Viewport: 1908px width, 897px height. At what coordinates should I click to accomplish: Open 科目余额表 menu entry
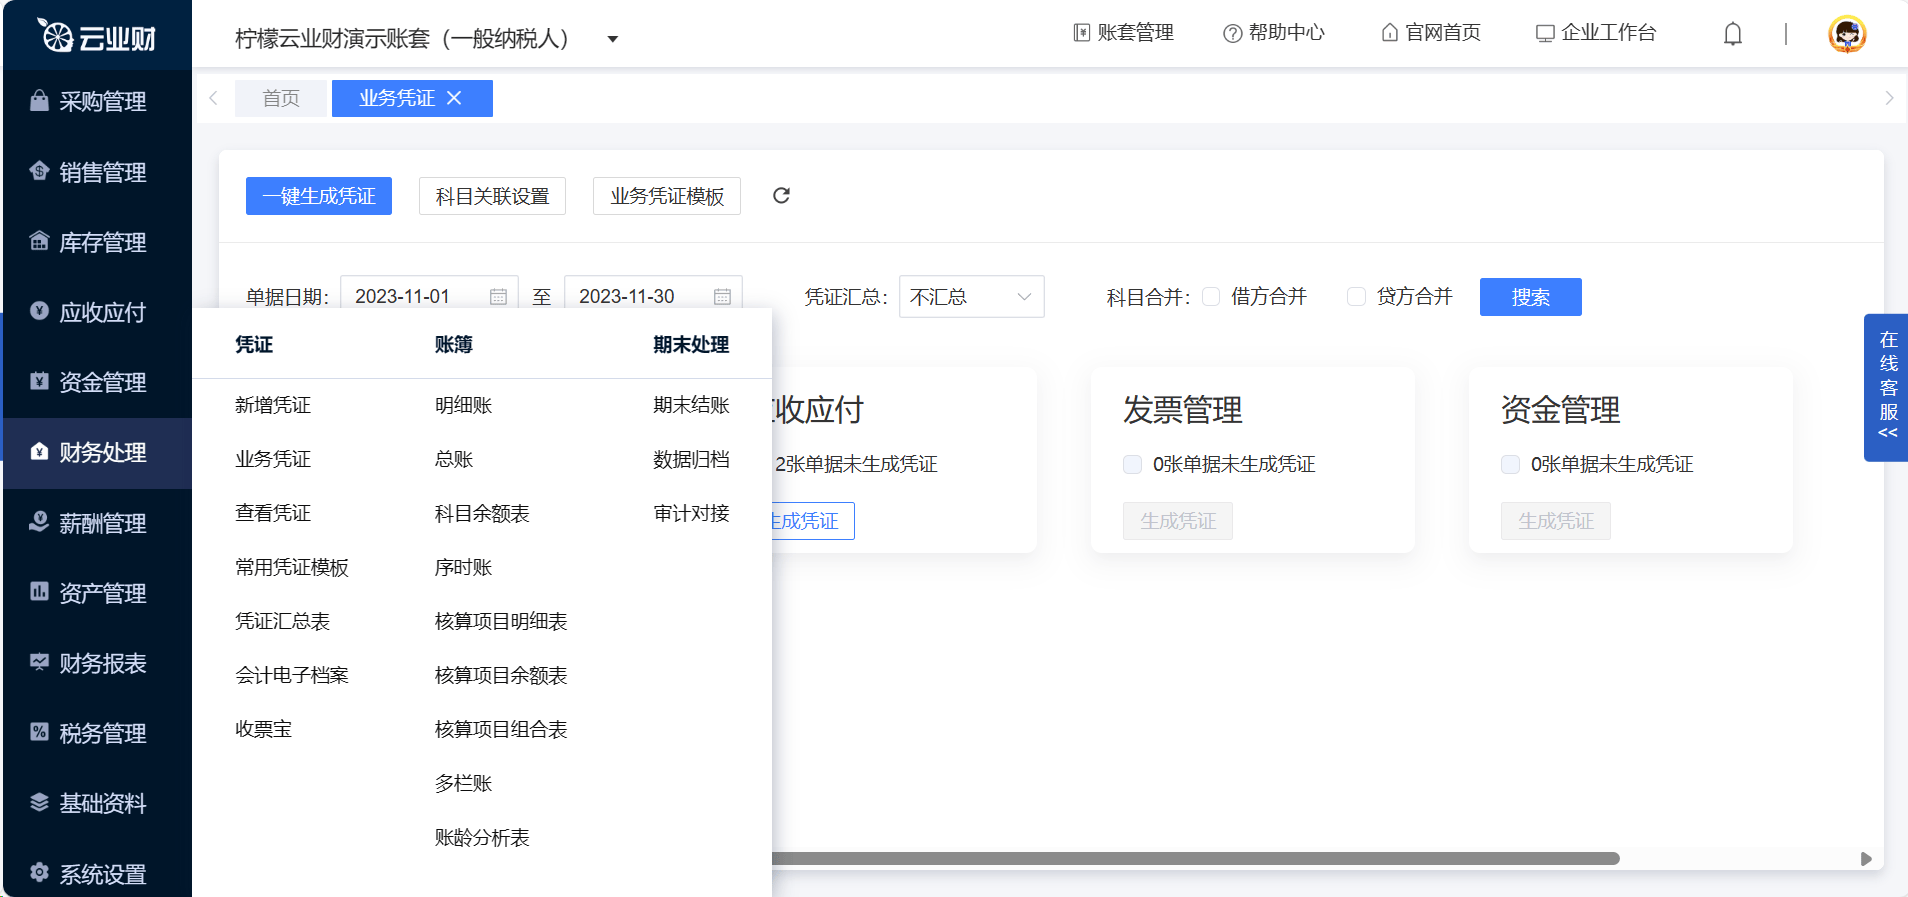pos(482,513)
